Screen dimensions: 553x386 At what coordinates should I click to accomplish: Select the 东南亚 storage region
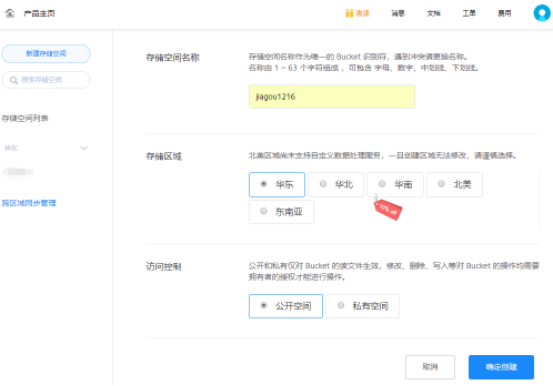[281, 212]
